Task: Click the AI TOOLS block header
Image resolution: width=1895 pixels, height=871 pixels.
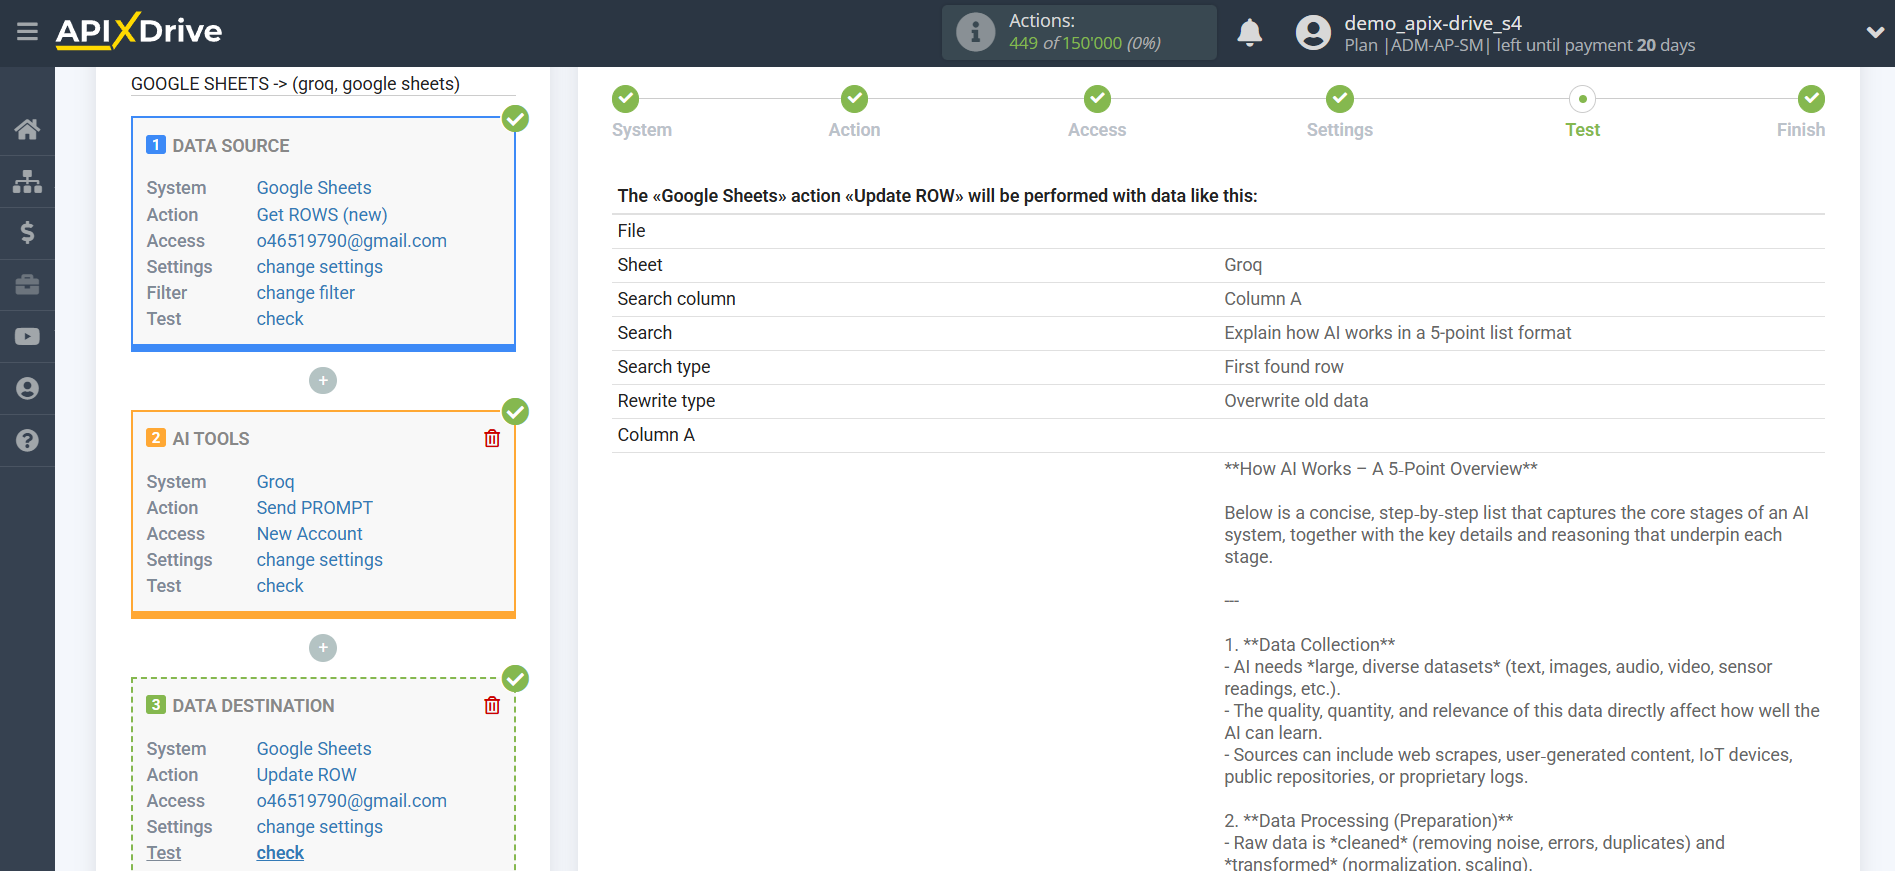Action: click(x=211, y=439)
